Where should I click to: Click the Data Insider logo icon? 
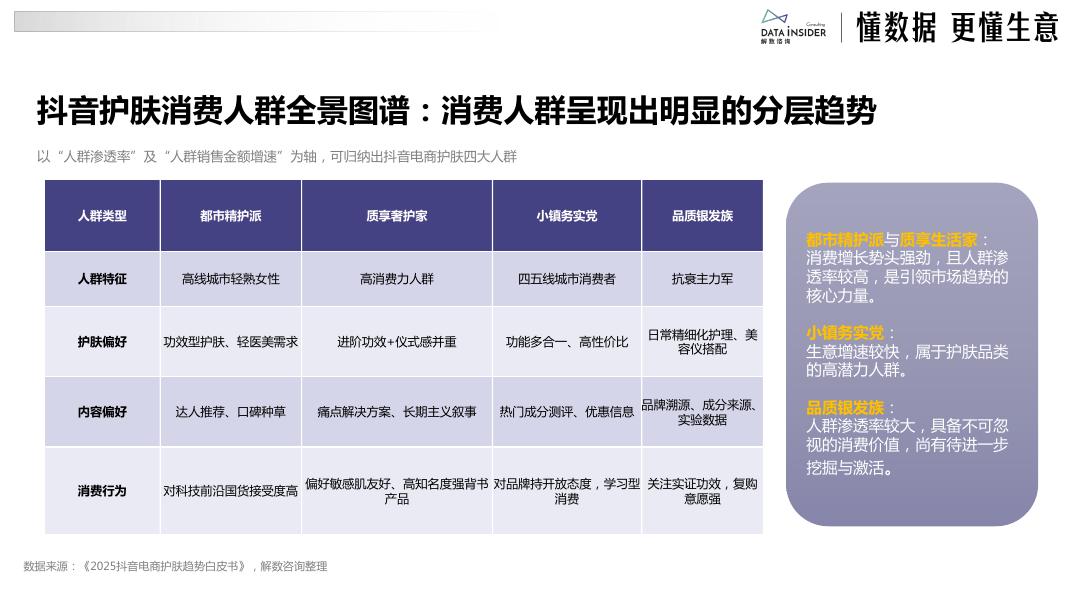(x=793, y=27)
